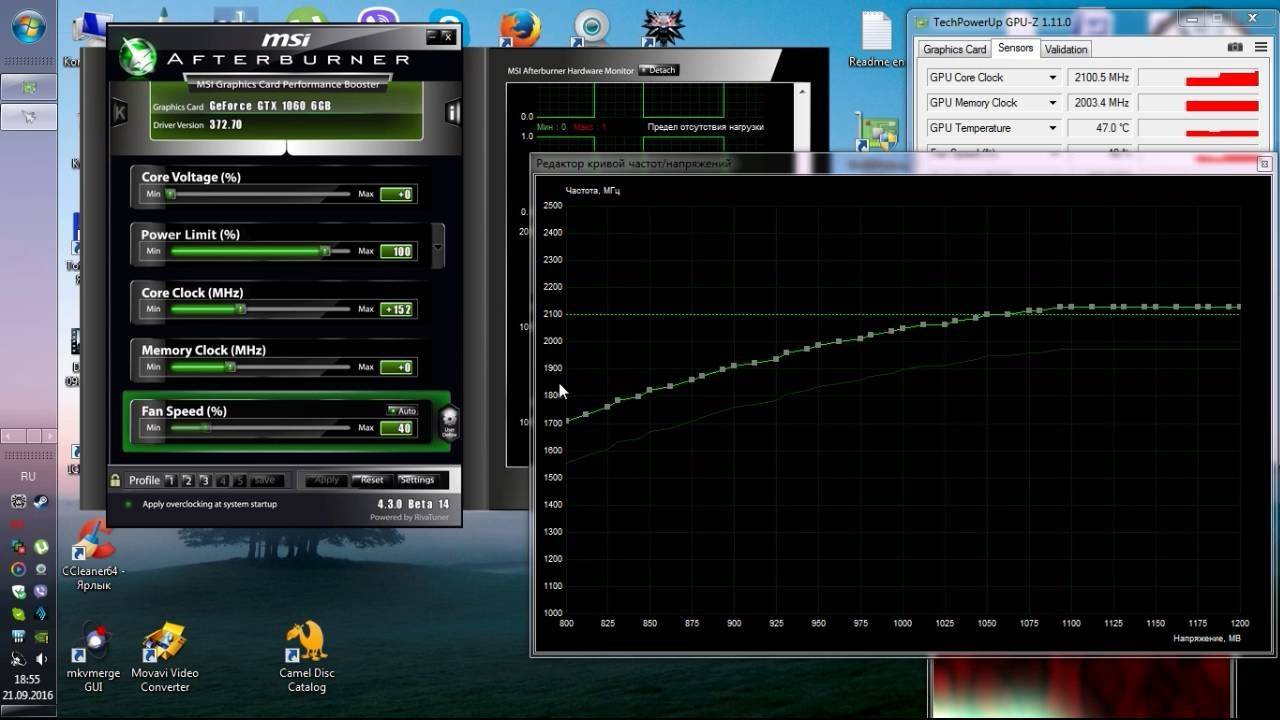Screen dimensions: 1280x720
Task: Open the GPU Core Clock sensor dropdown
Action: [1052, 78]
